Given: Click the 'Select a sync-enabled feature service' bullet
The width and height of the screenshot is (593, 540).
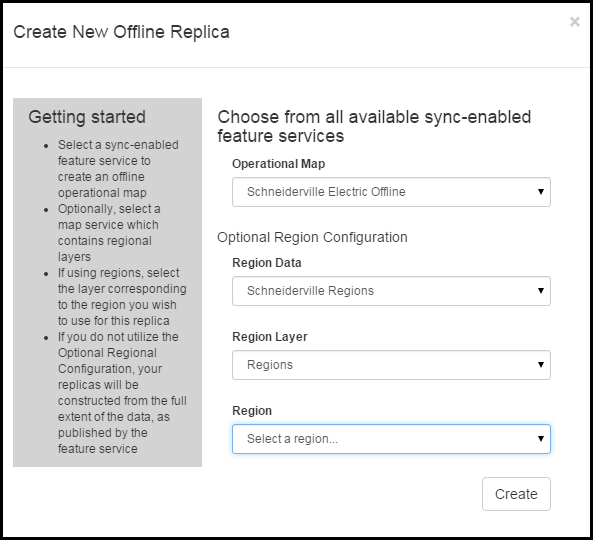Looking at the screenshot, I should 118,169.
